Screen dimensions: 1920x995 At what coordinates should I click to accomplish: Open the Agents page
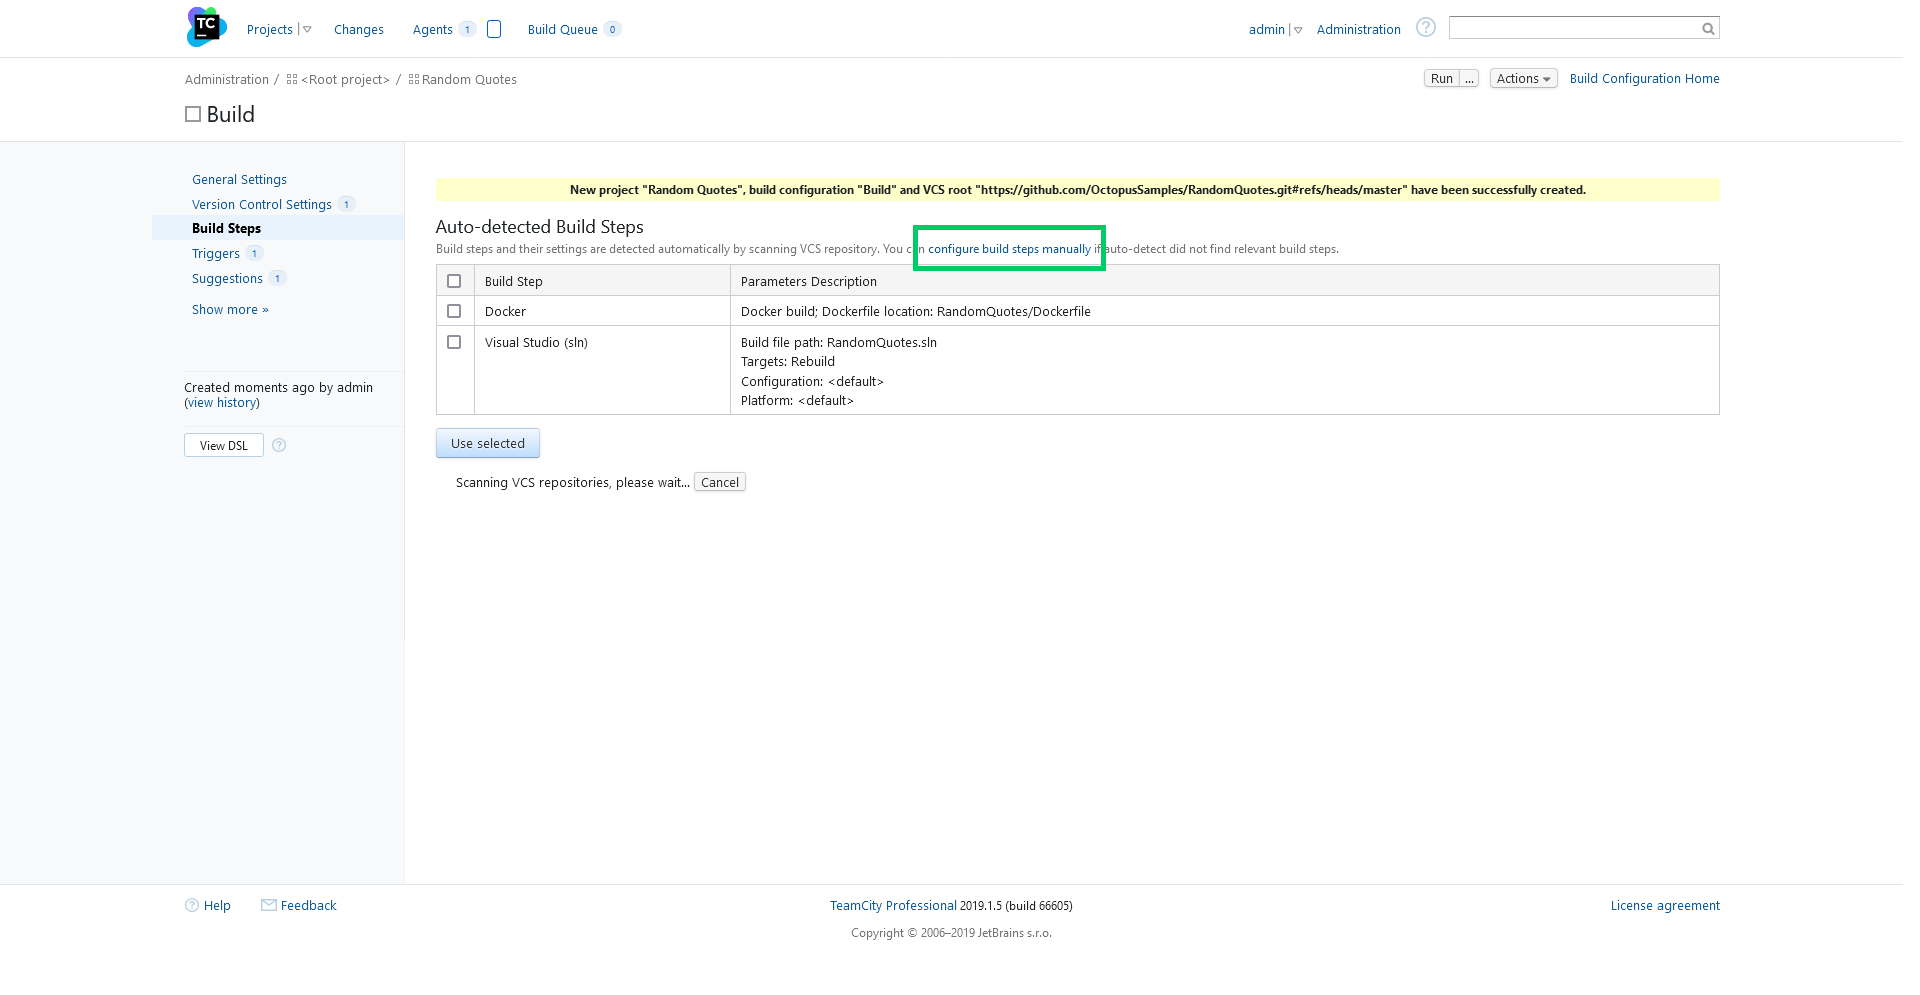[x=433, y=30]
